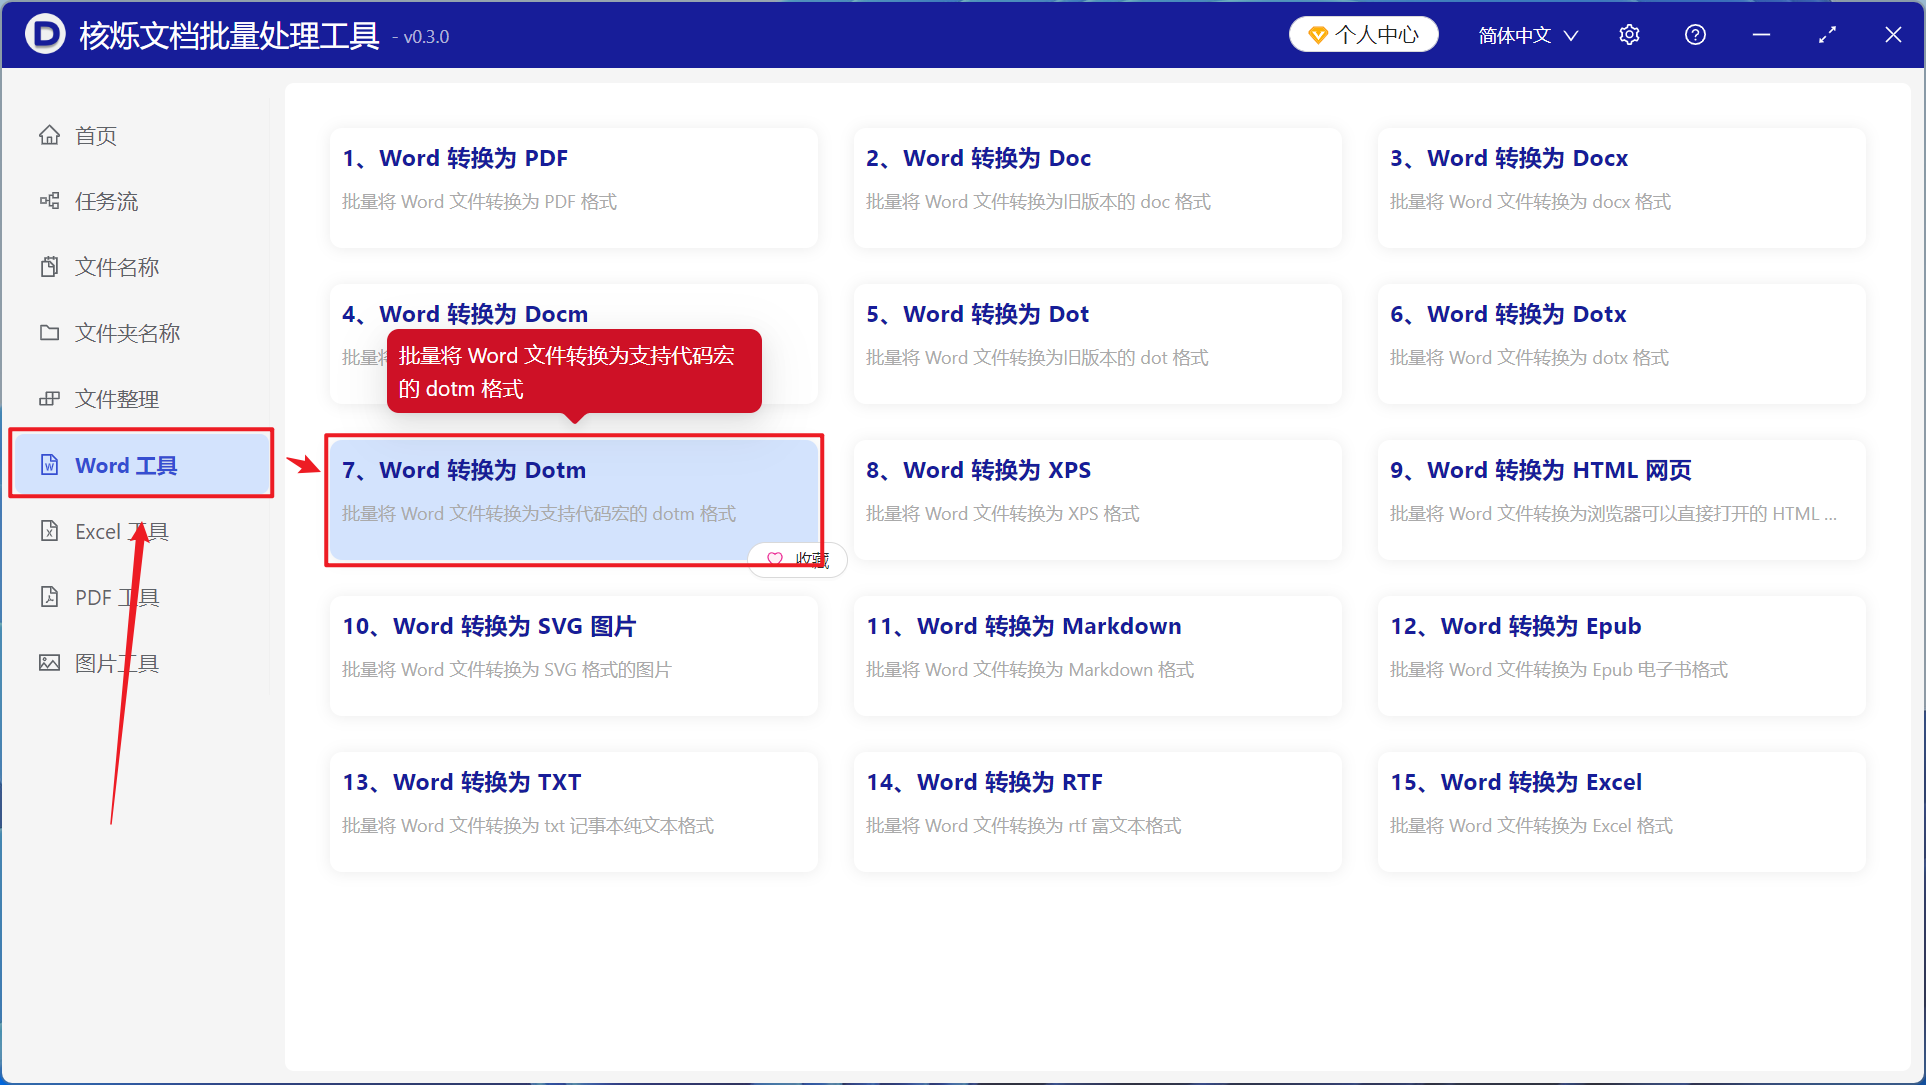Open Word 转换为 Docx card
This screenshot has height=1085, width=1926.
[1621, 188]
